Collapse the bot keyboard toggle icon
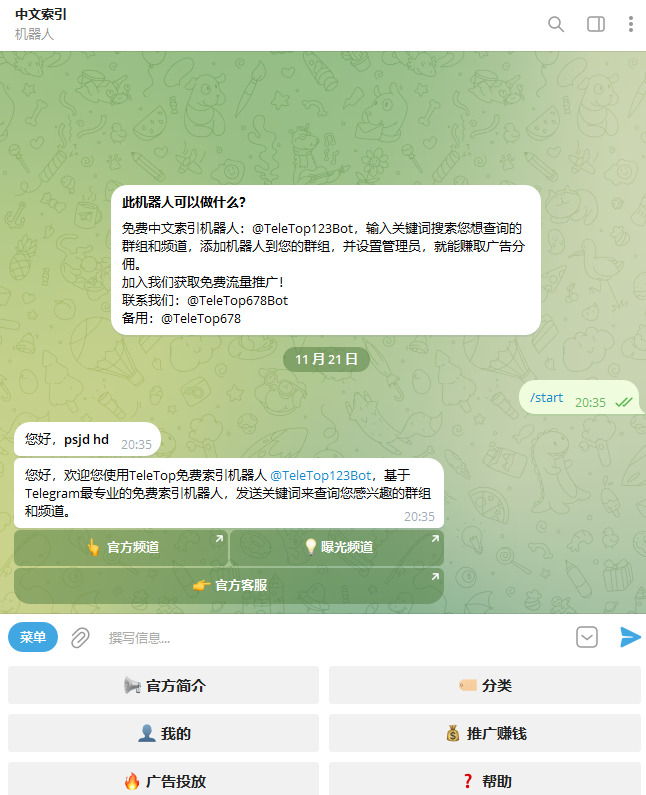 (x=587, y=637)
